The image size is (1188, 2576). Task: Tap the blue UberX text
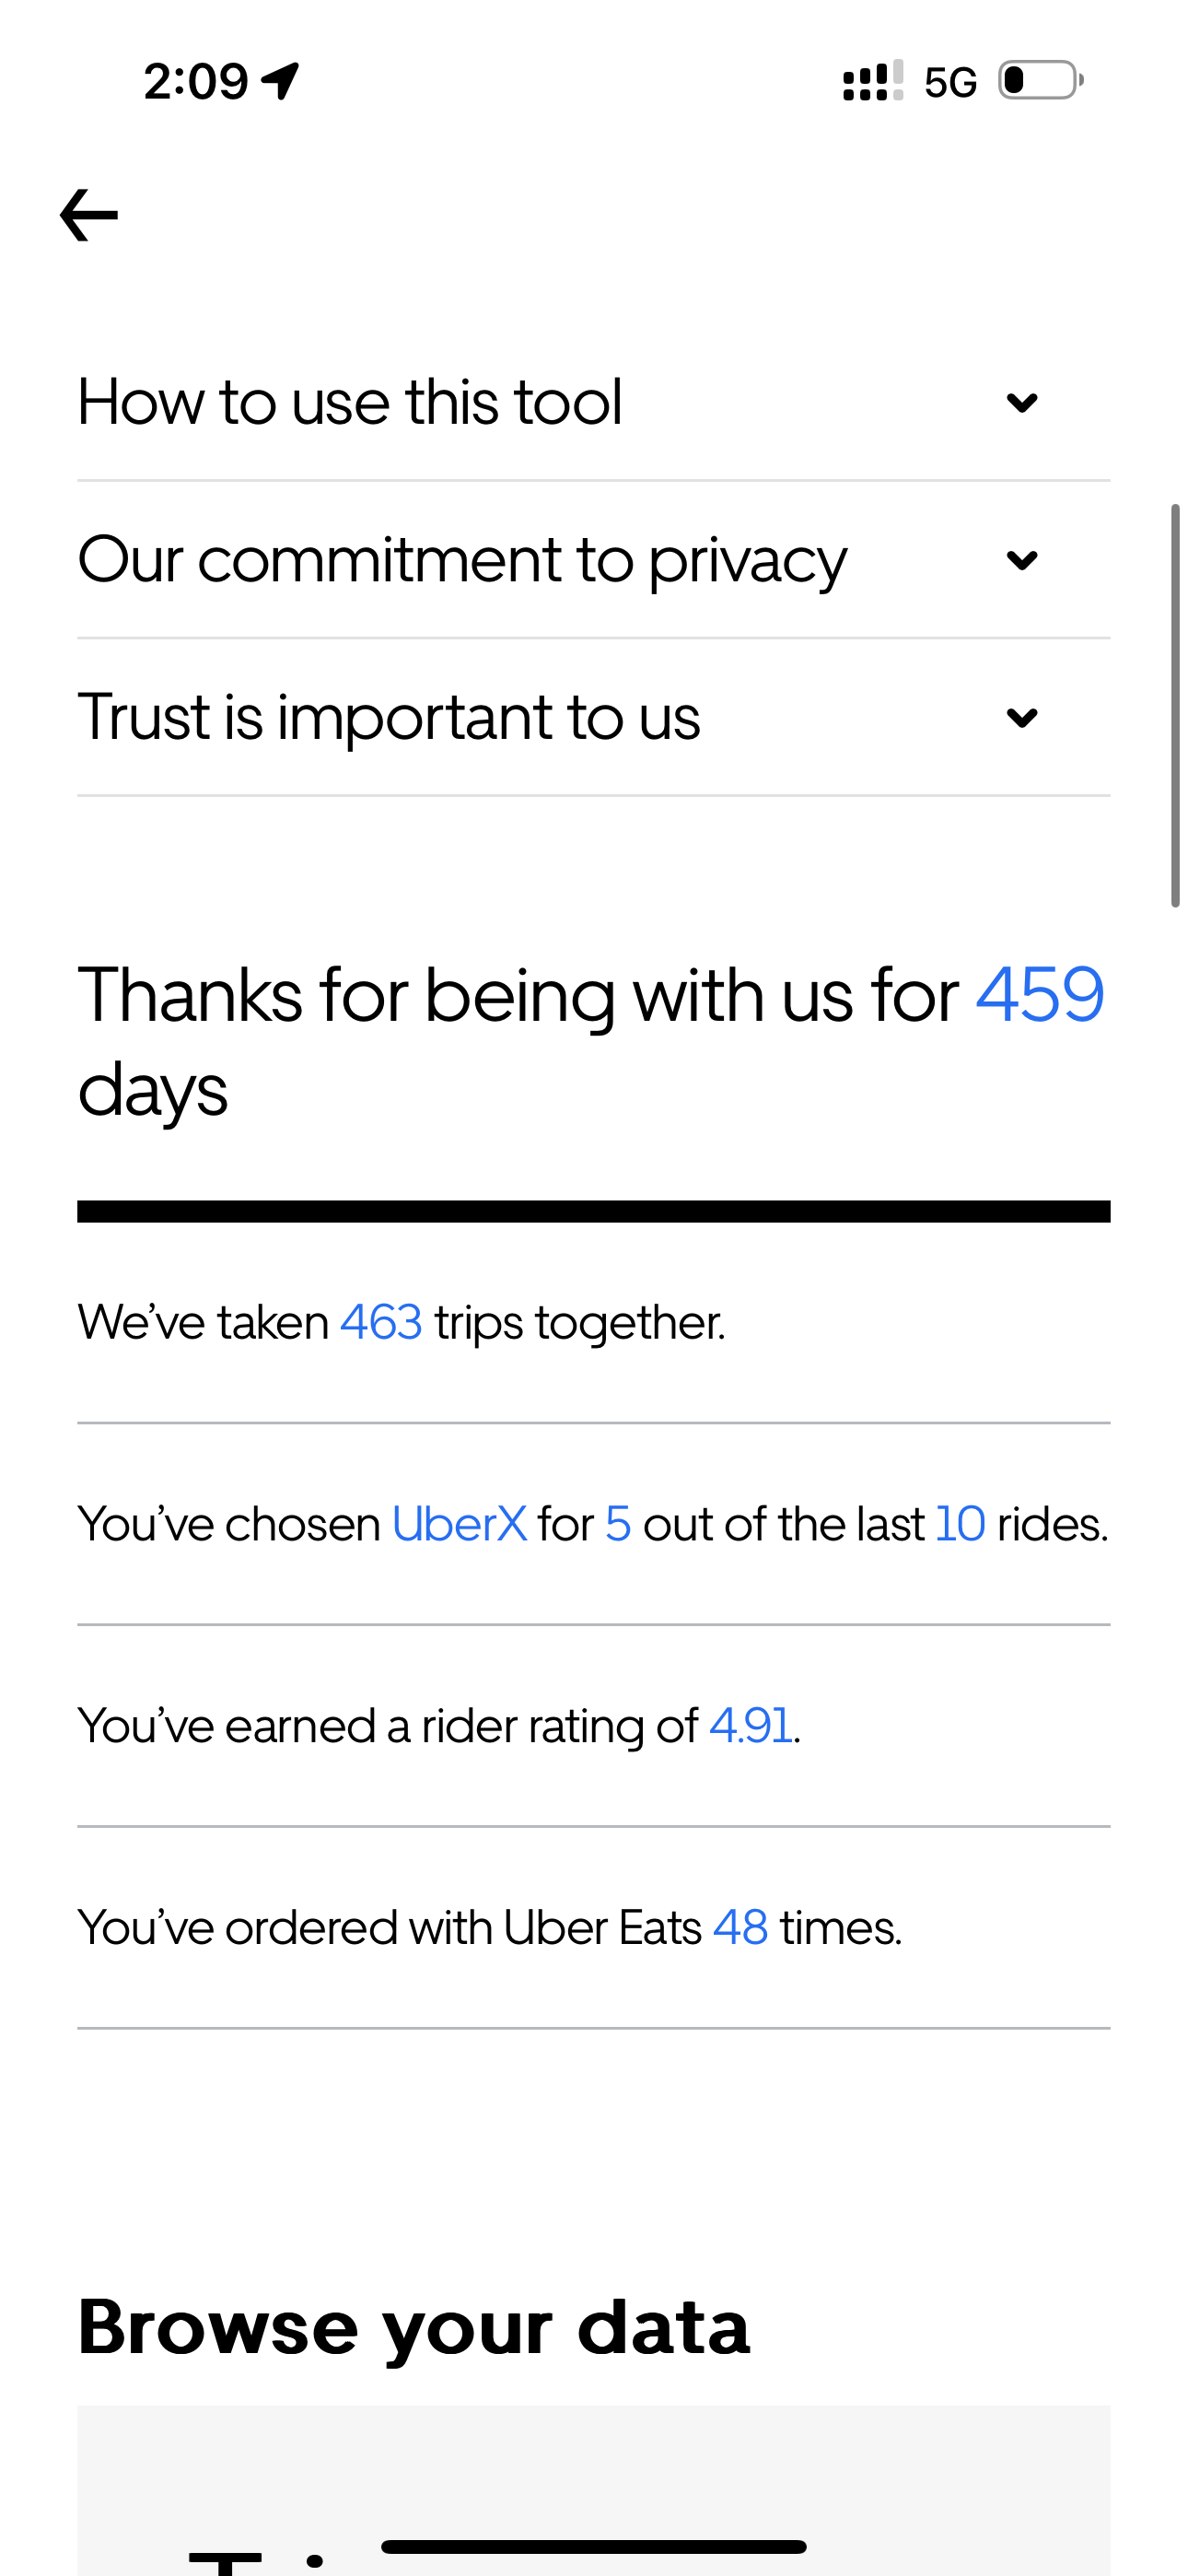[459, 1524]
